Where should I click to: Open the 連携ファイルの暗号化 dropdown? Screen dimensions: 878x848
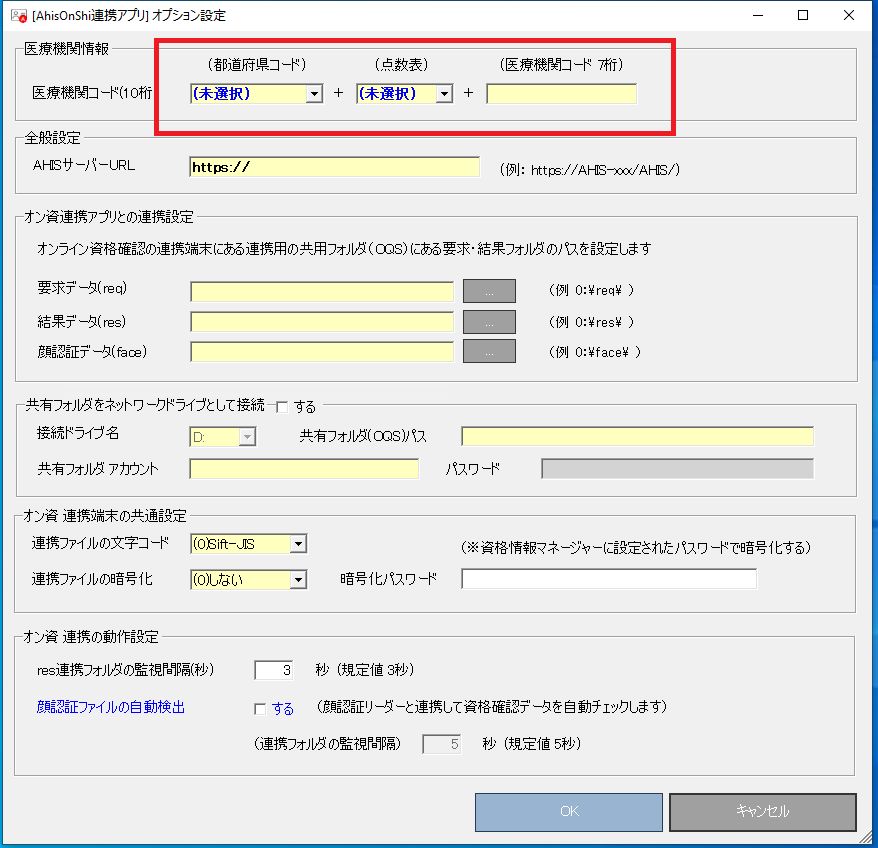(249, 580)
